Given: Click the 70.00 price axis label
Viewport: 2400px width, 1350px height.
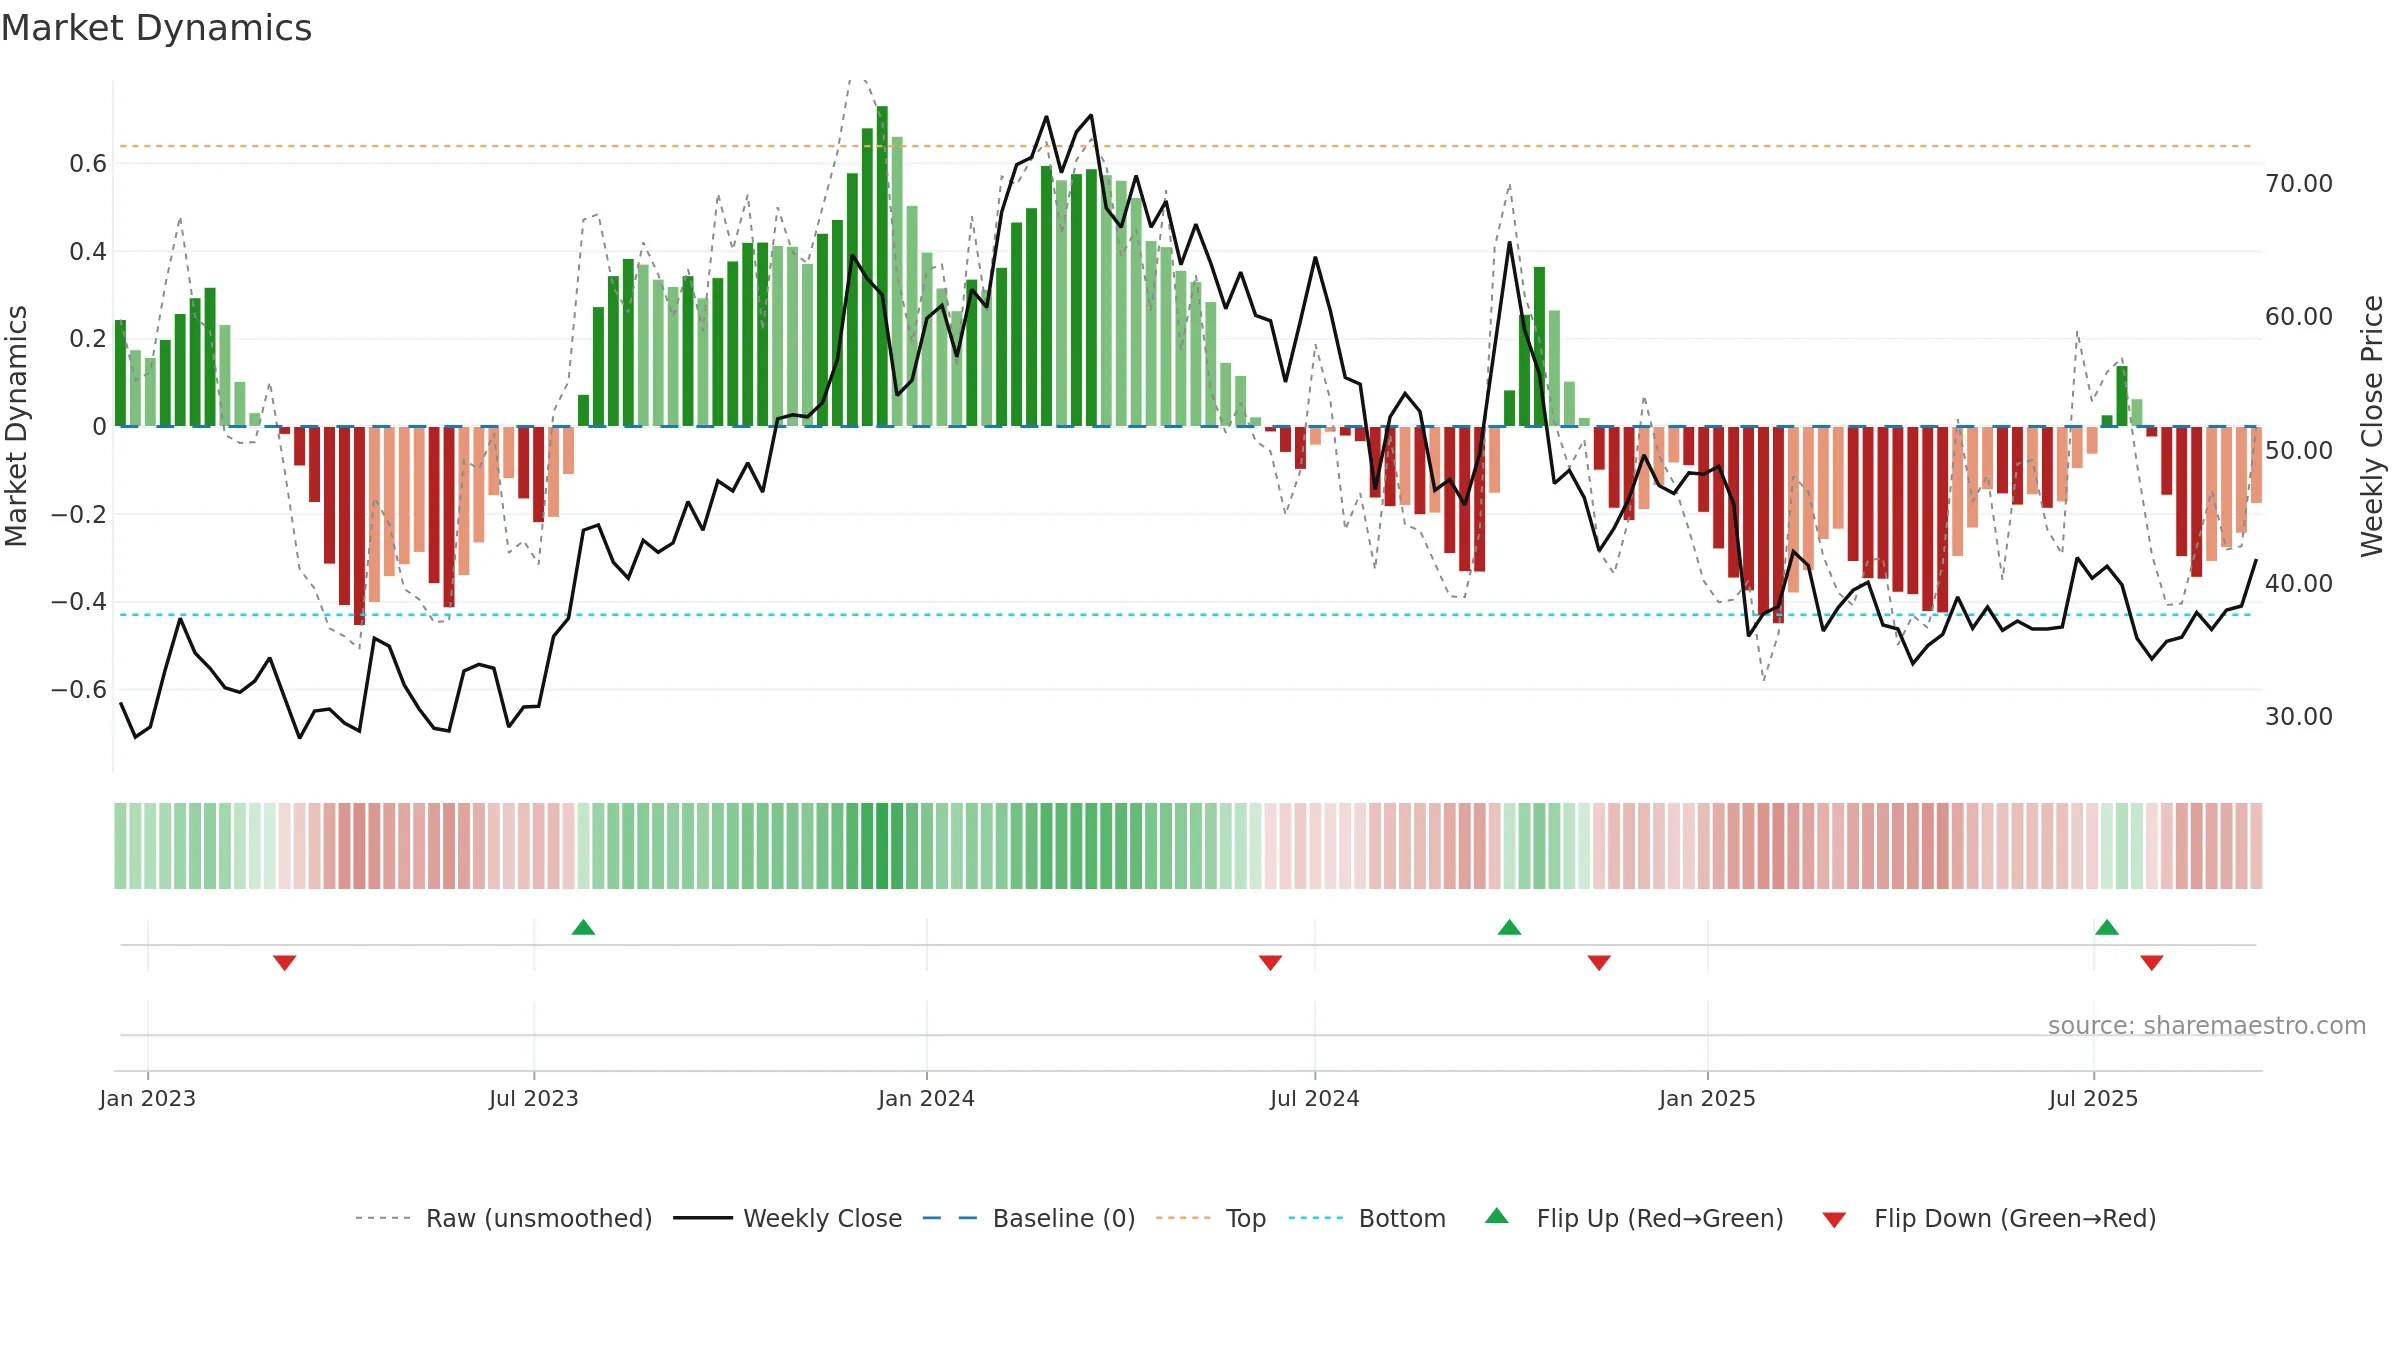Looking at the screenshot, I should (x=2299, y=184).
